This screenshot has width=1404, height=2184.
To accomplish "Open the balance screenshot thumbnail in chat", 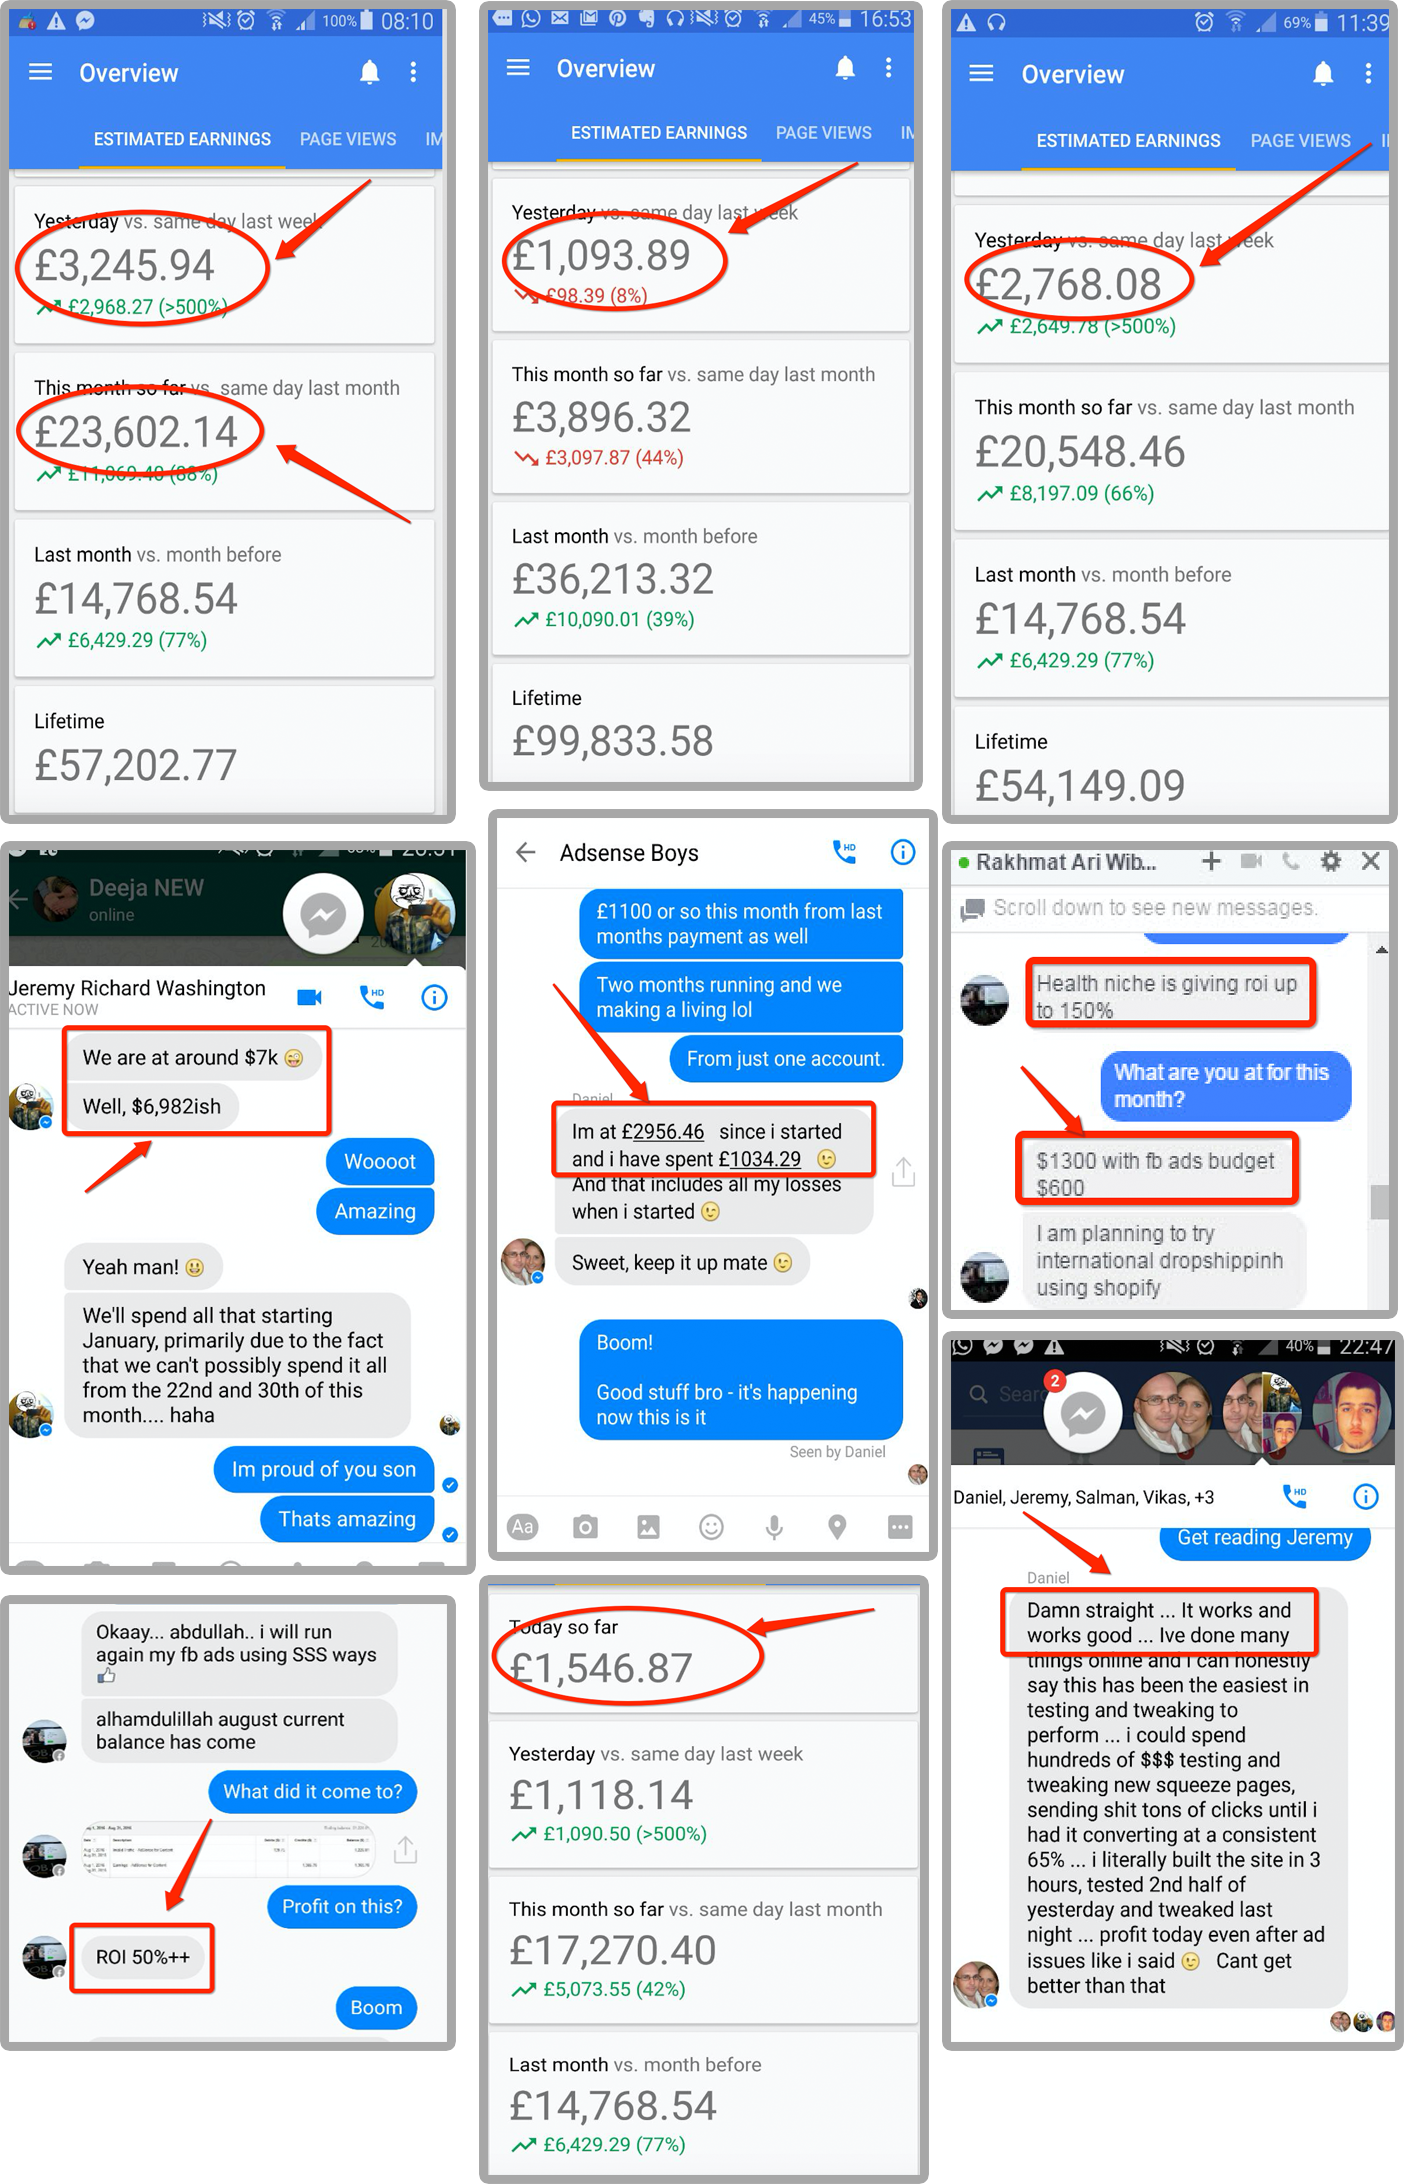I will [229, 1850].
